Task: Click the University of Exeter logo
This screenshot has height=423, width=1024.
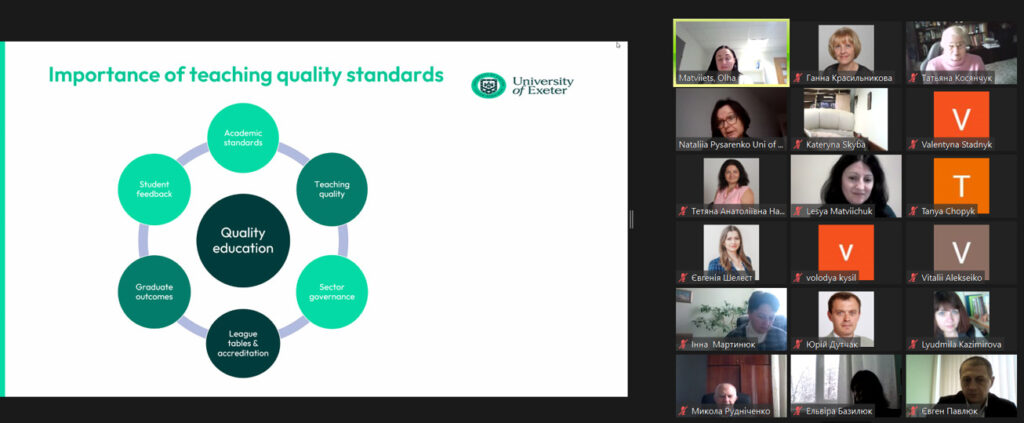Action: [522, 85]
